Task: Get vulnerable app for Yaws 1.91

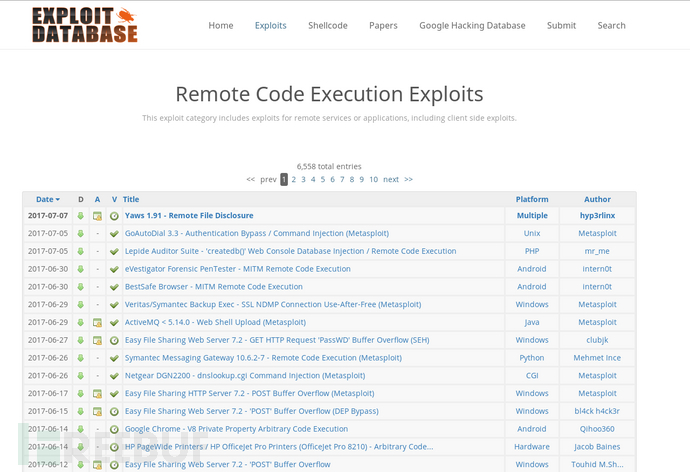Action: click(x=97, y=216)
